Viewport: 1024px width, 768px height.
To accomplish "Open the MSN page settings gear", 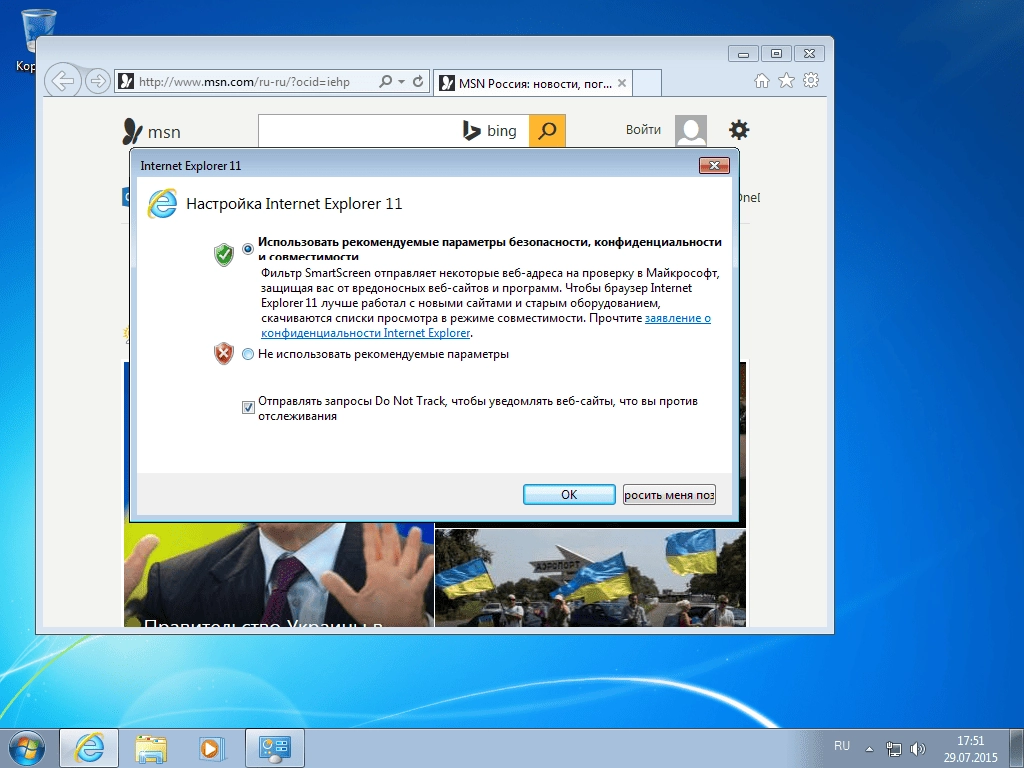I will [739, 130].
